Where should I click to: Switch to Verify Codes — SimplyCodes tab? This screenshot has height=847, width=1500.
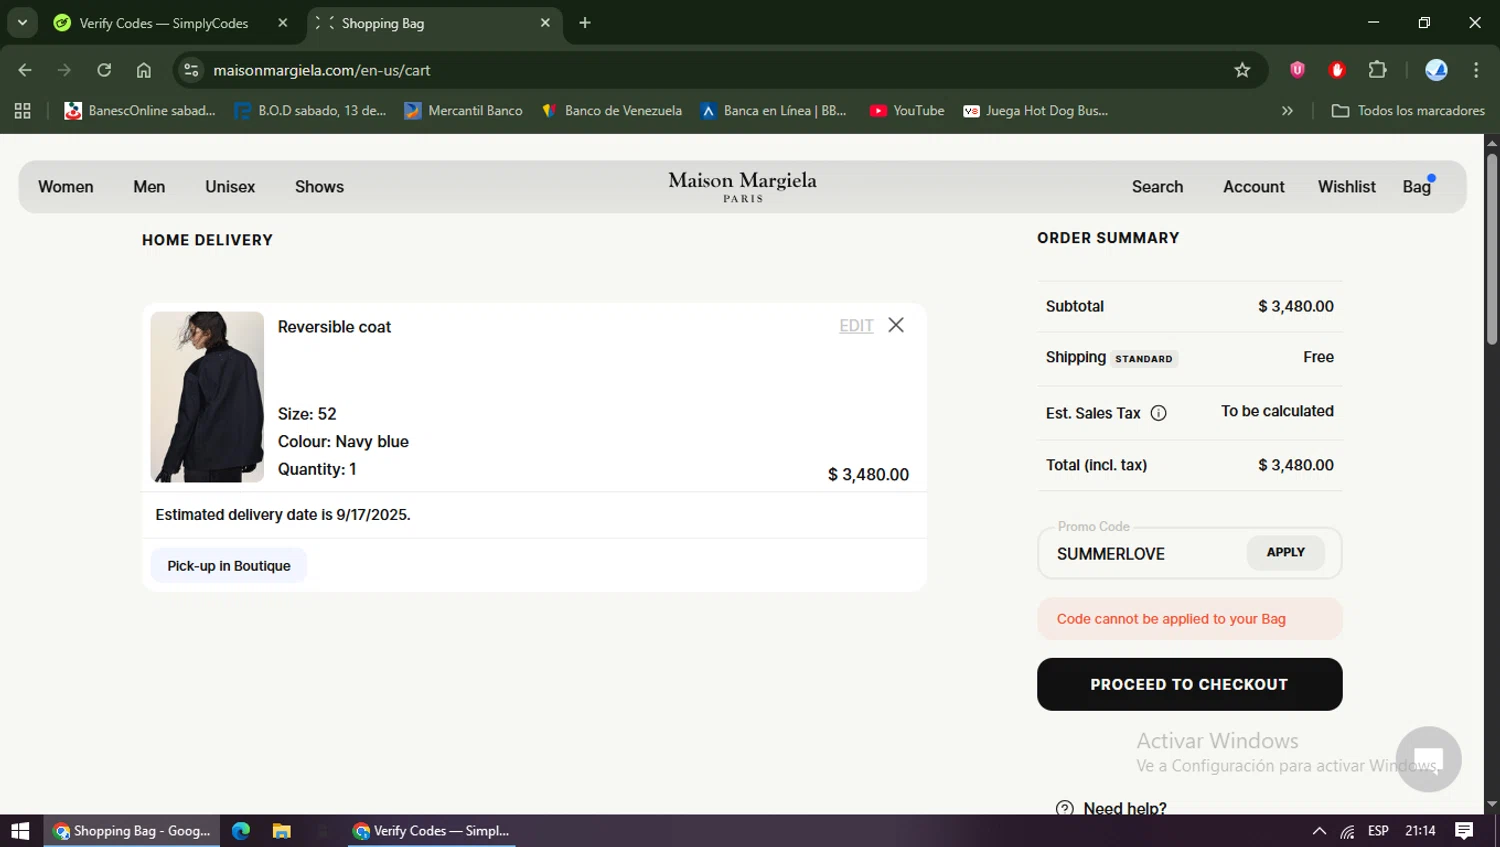click(x=163, y=23)
